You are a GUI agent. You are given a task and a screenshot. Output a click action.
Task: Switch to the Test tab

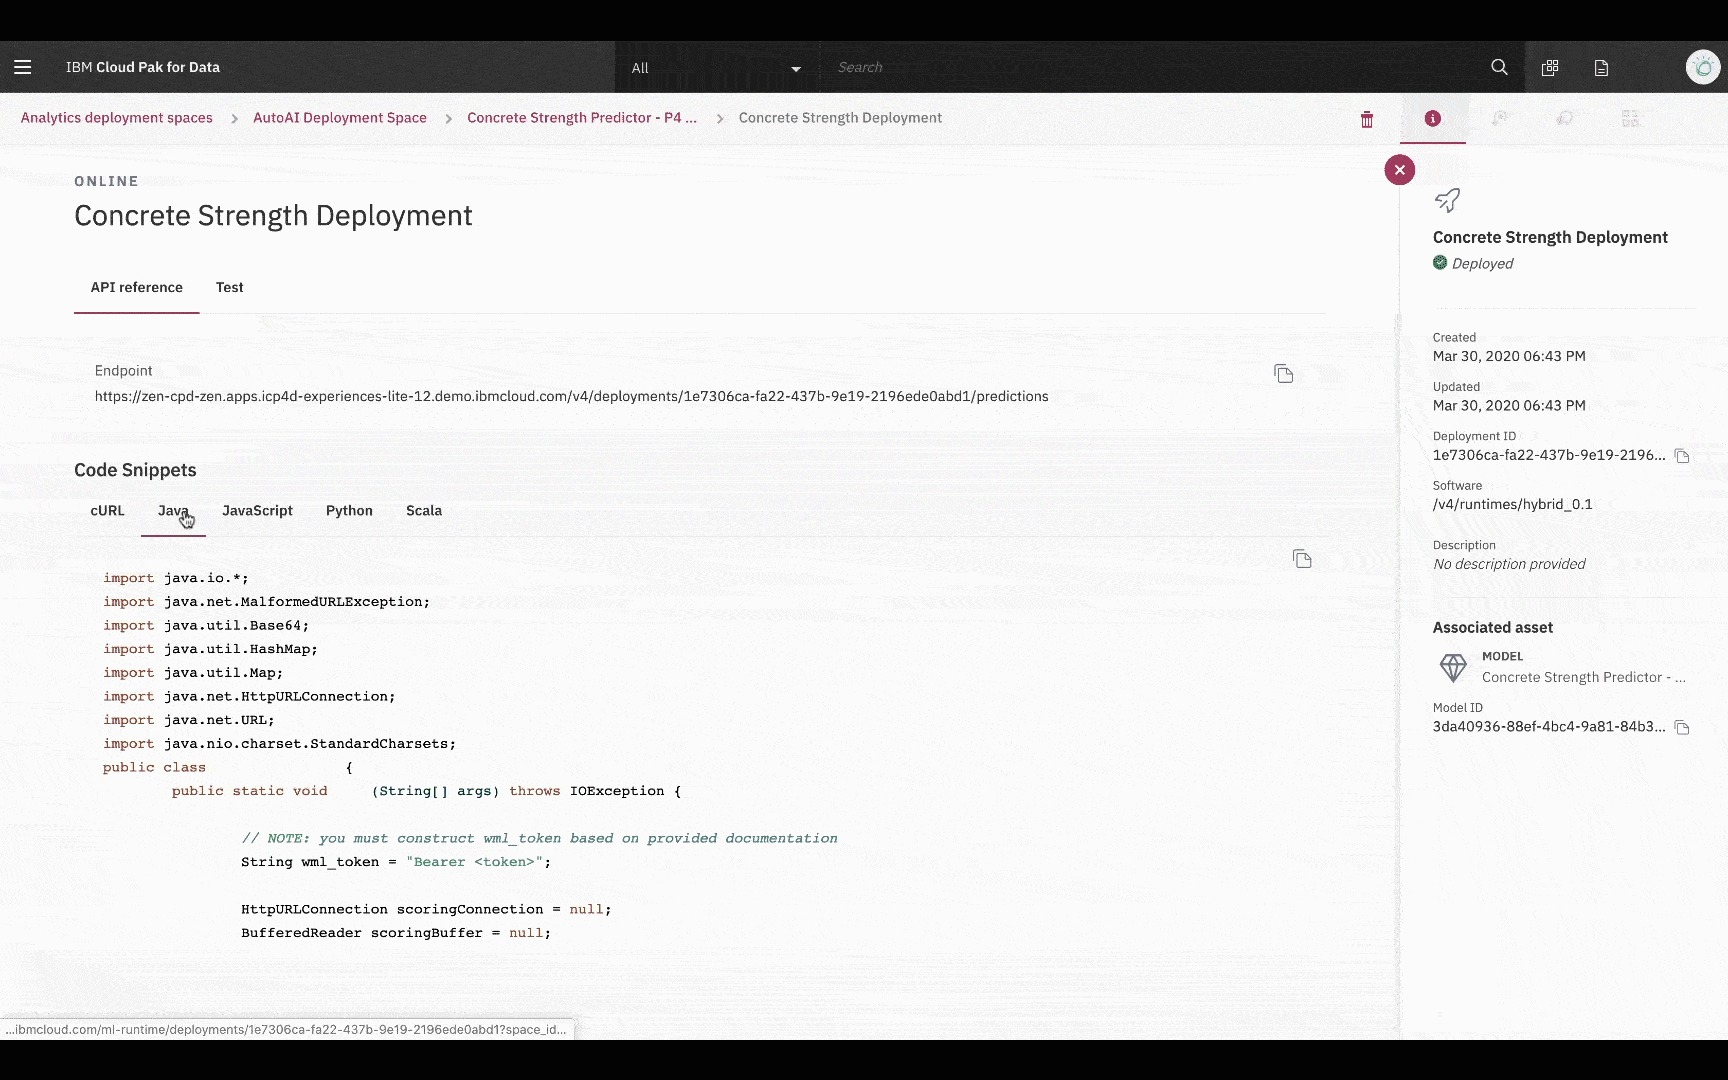pyautogui.click(x=230, y=287)
